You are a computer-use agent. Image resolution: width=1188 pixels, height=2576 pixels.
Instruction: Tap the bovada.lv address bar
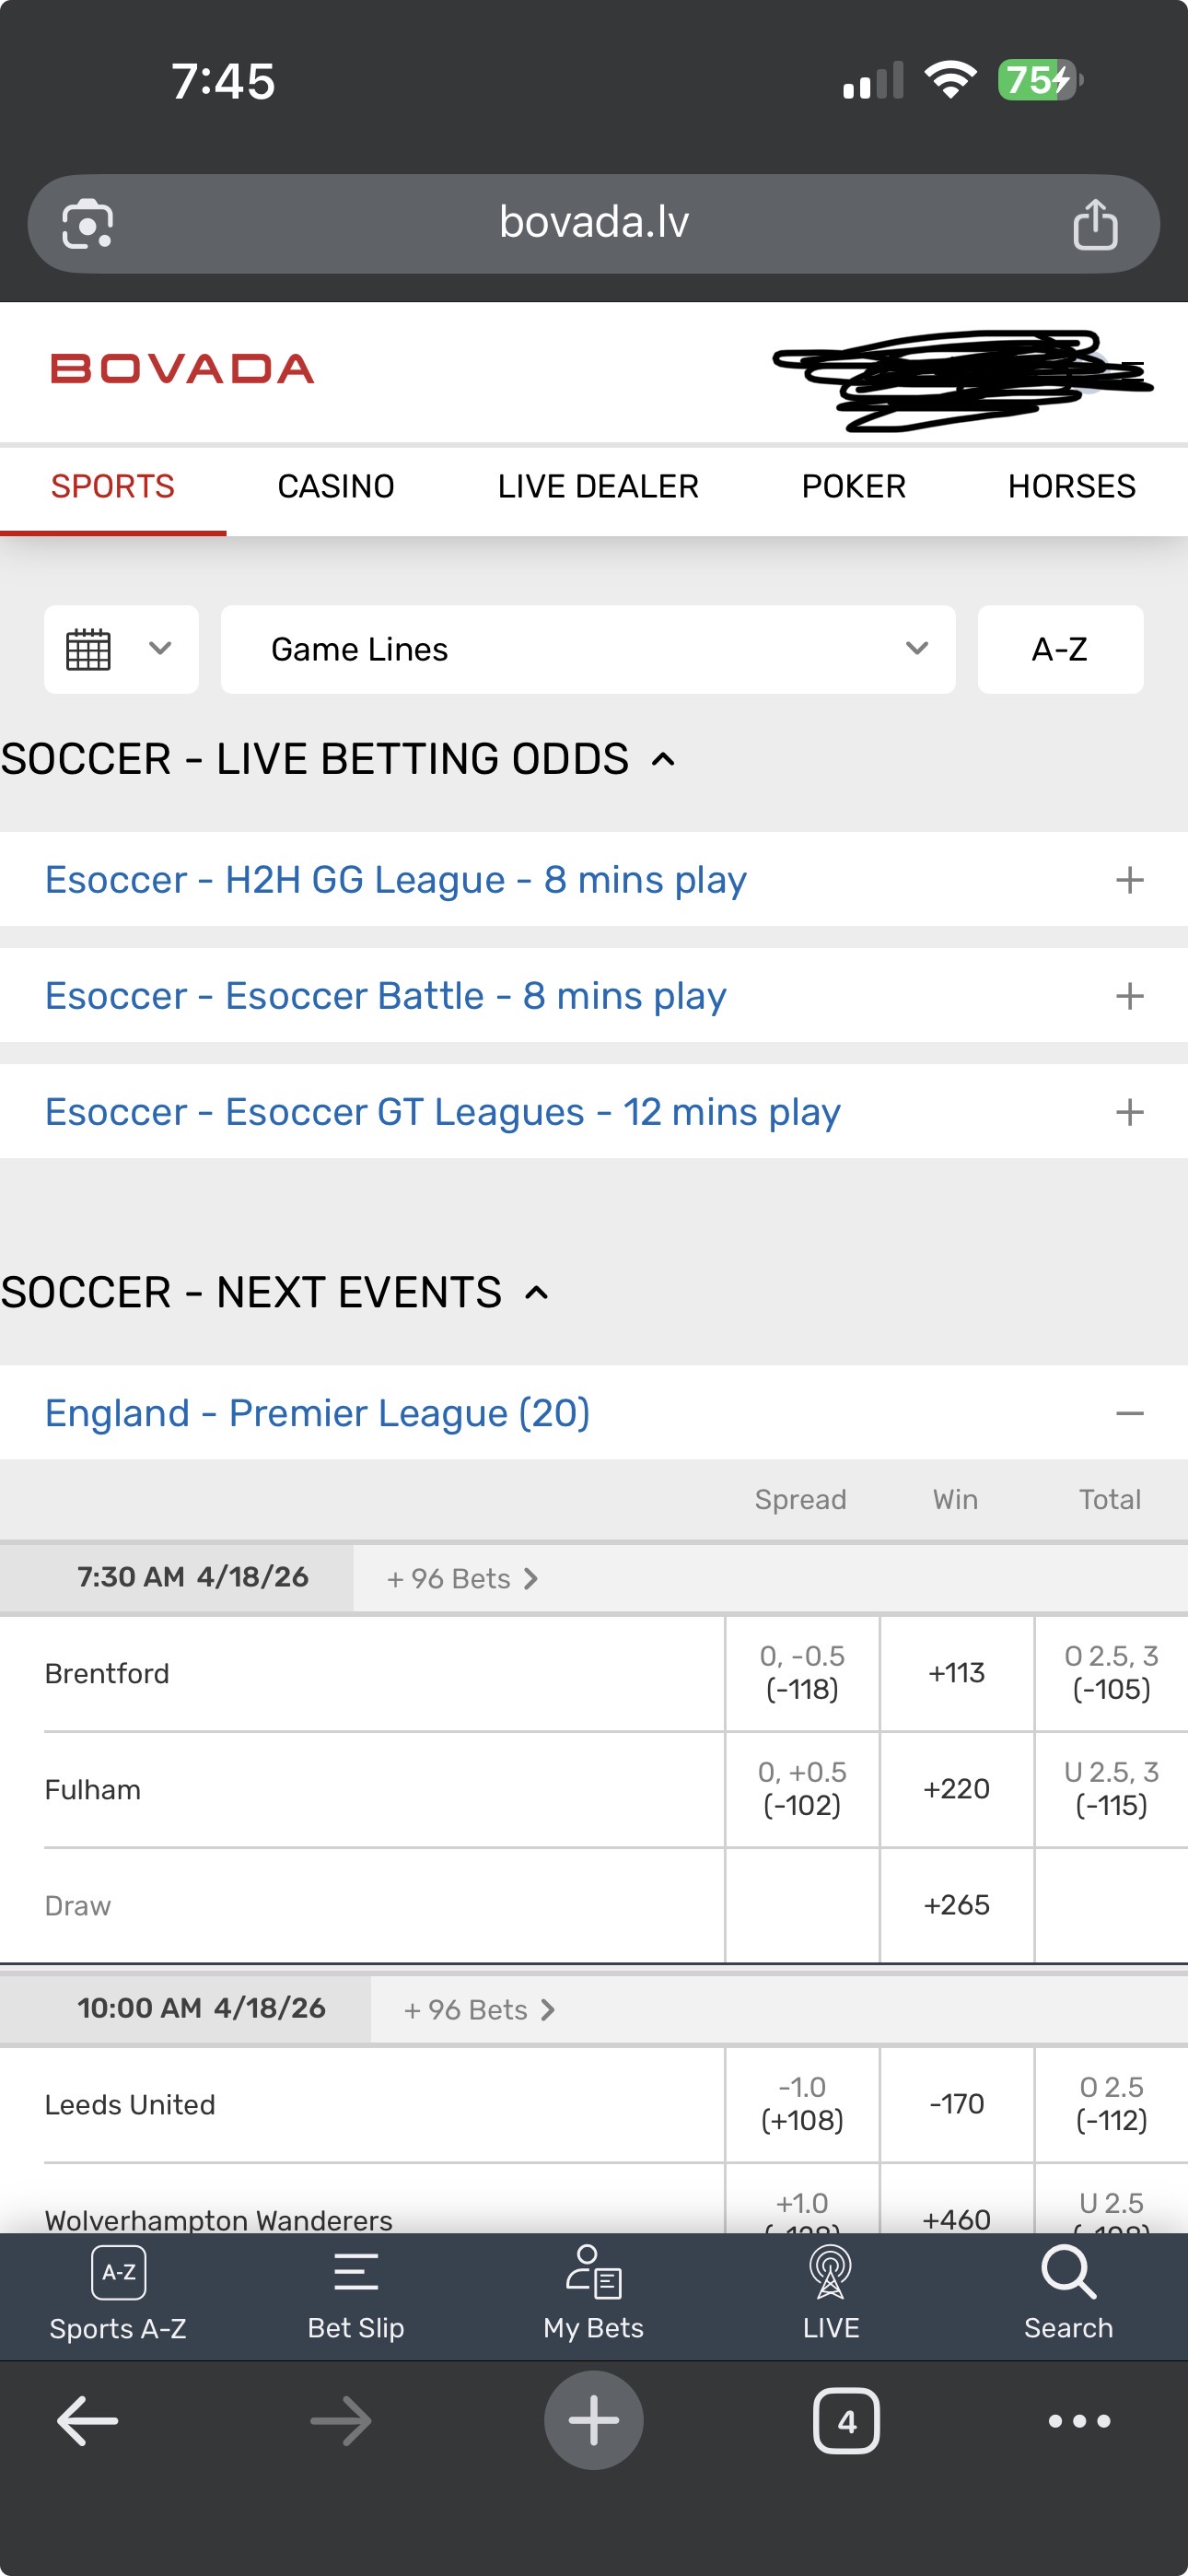click(x=594, y=224)
